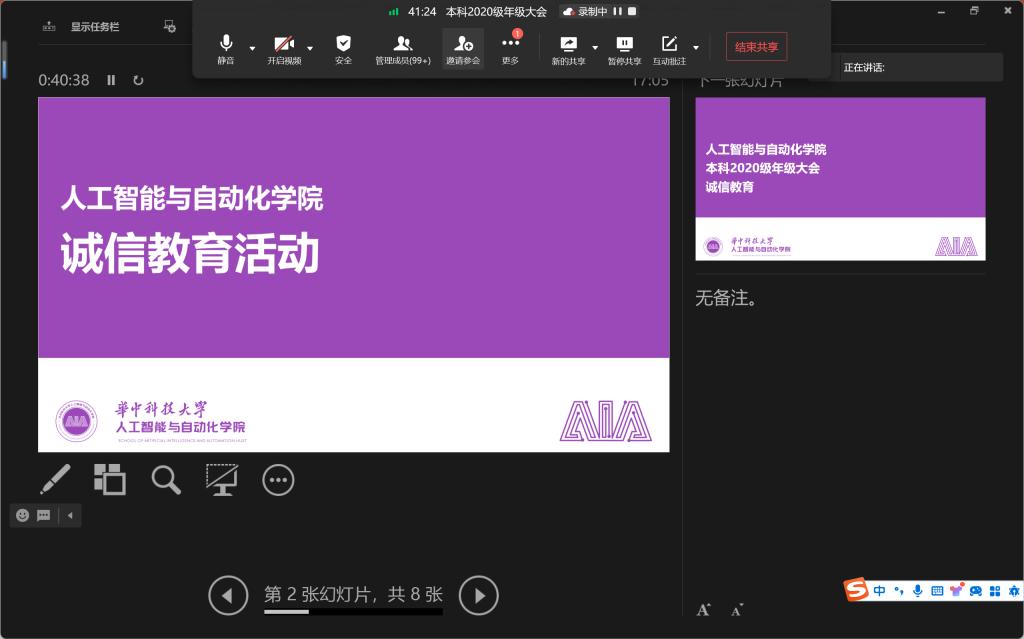Open 管理成员 participants panel
This screenshot has width=1024, height=639.
click(x=403, y=48)
